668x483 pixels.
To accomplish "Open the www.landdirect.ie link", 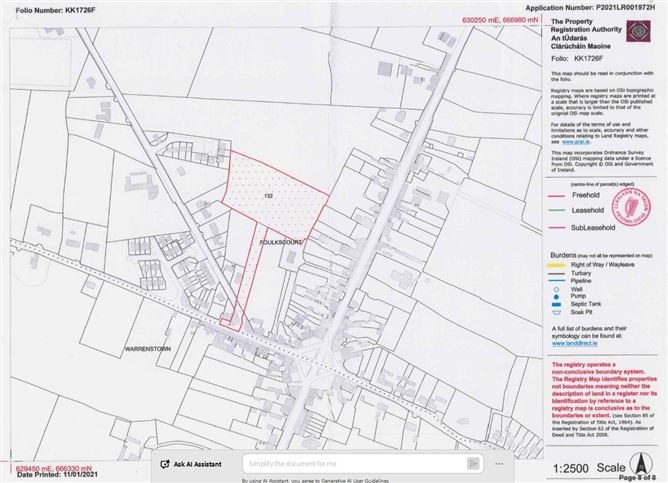I will tap(574, 343).
